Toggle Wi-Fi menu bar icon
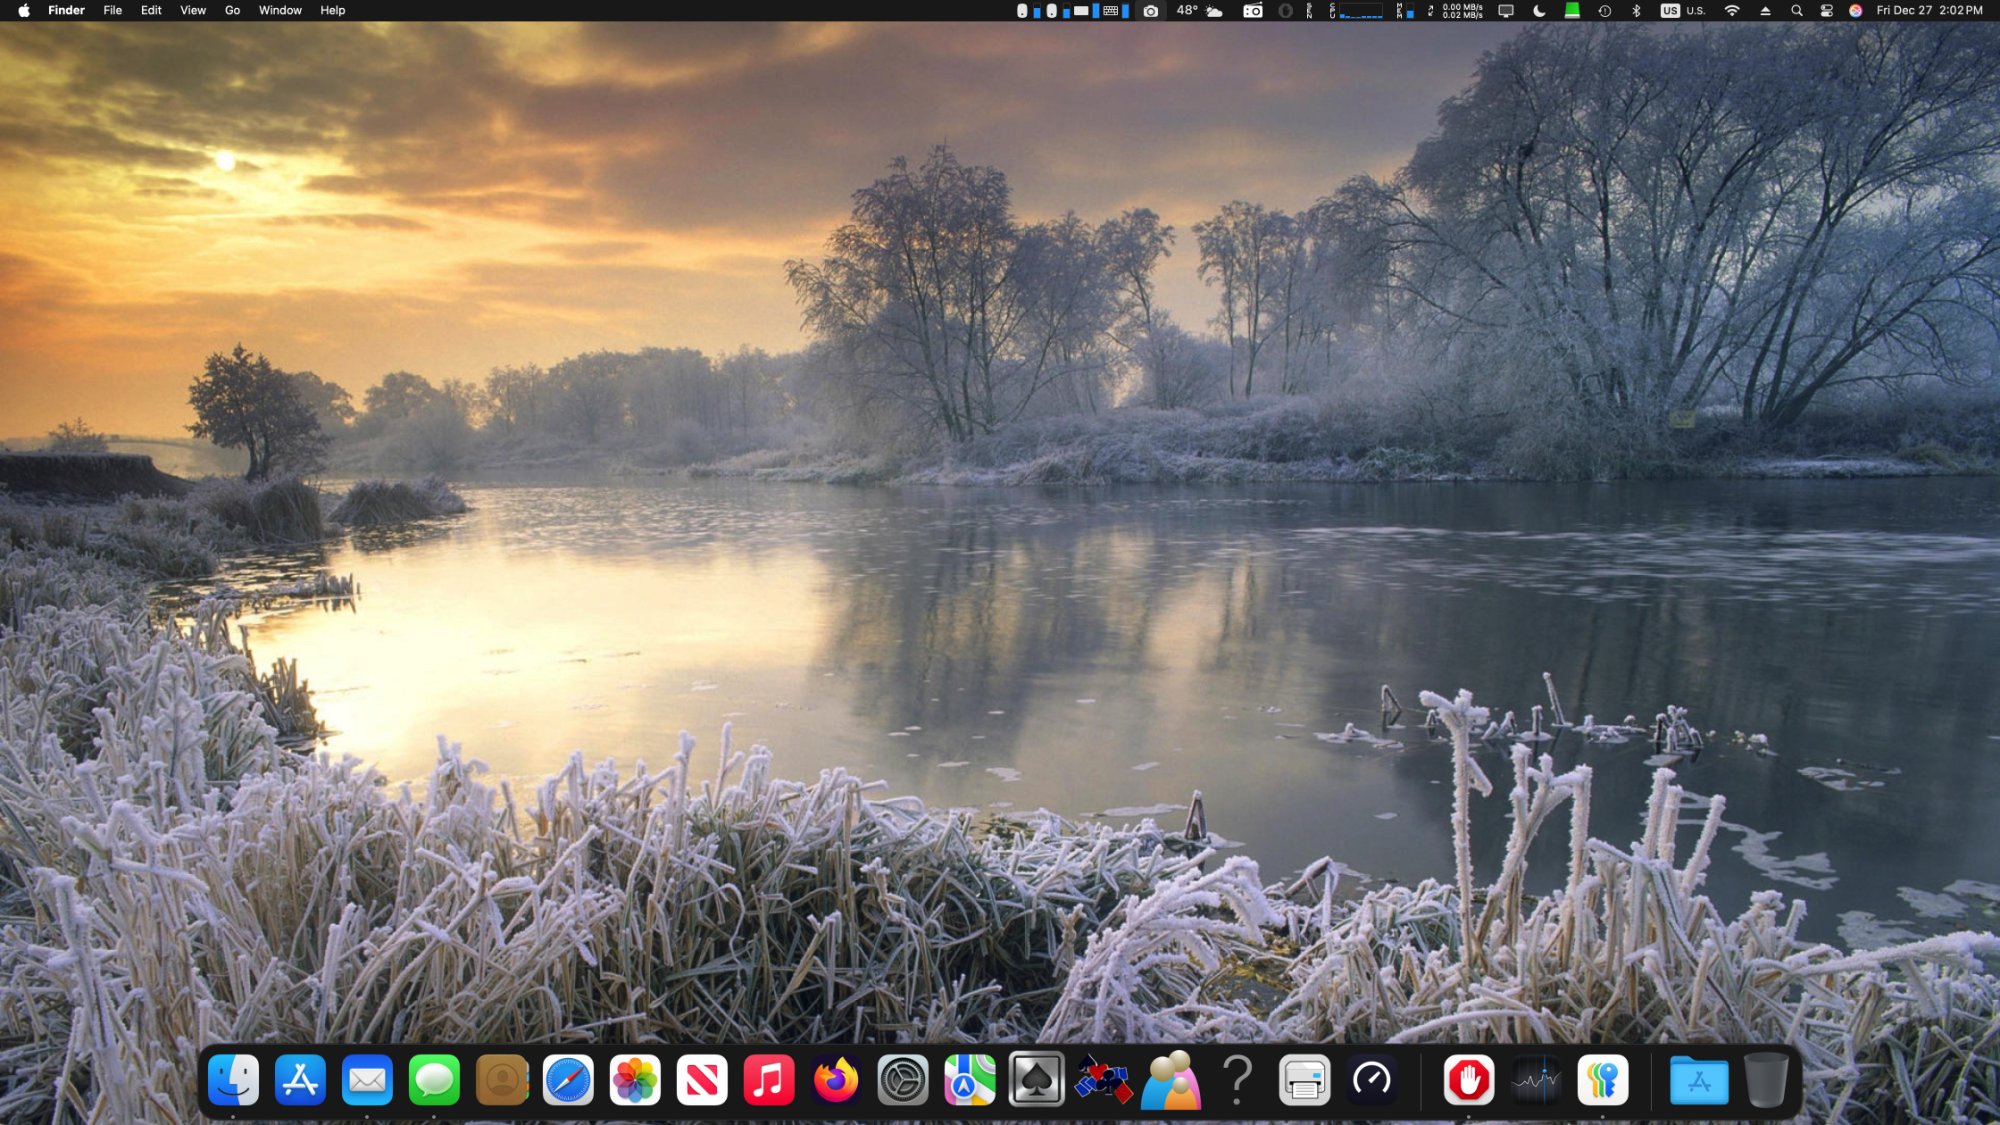The image size is (2000, 1125). tap(1732, 11)
